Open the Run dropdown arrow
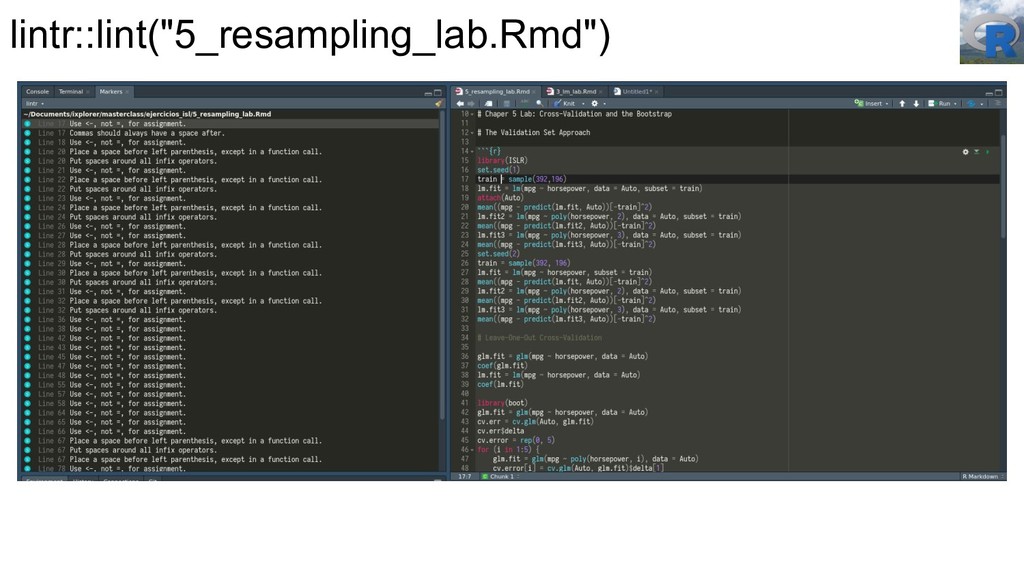Screen dimensions: 1024x576 pos(955,104)
